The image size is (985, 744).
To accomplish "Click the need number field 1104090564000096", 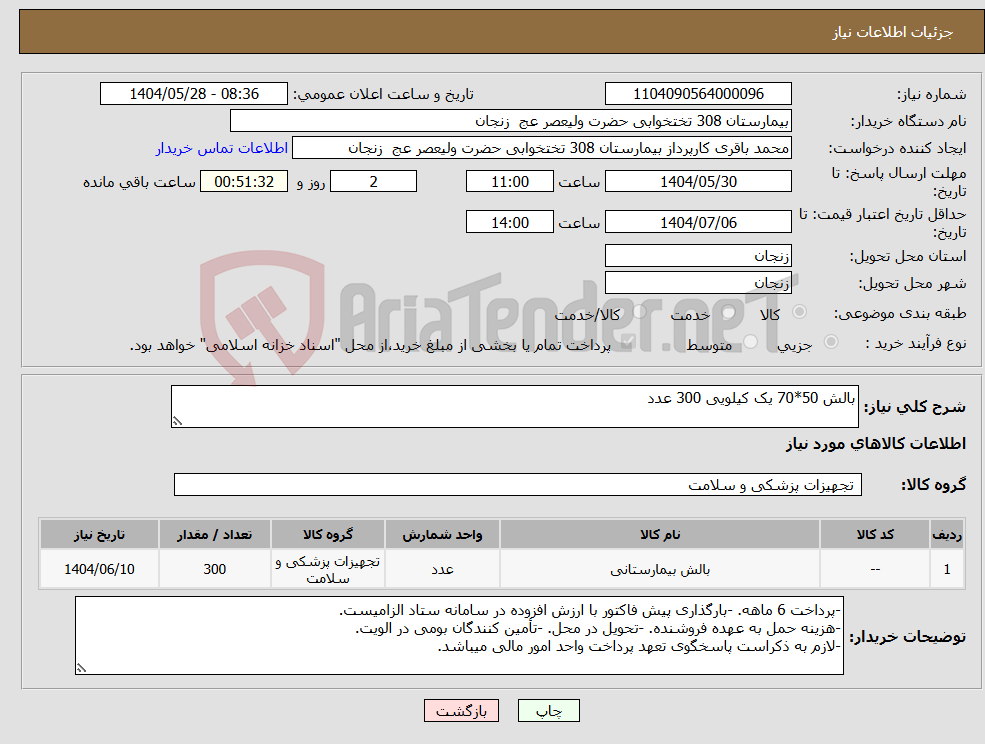I will (698, 94).
